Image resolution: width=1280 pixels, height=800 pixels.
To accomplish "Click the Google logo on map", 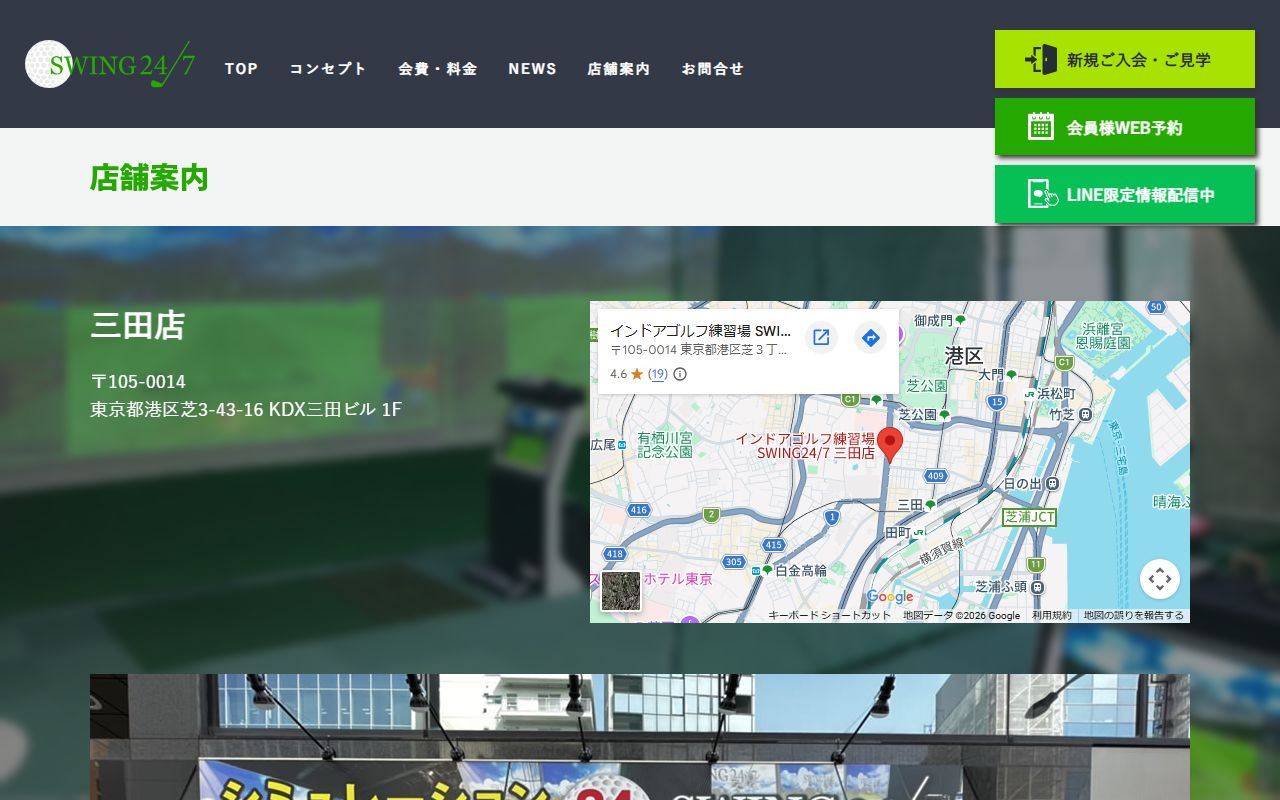I will (x=890, y=597).
